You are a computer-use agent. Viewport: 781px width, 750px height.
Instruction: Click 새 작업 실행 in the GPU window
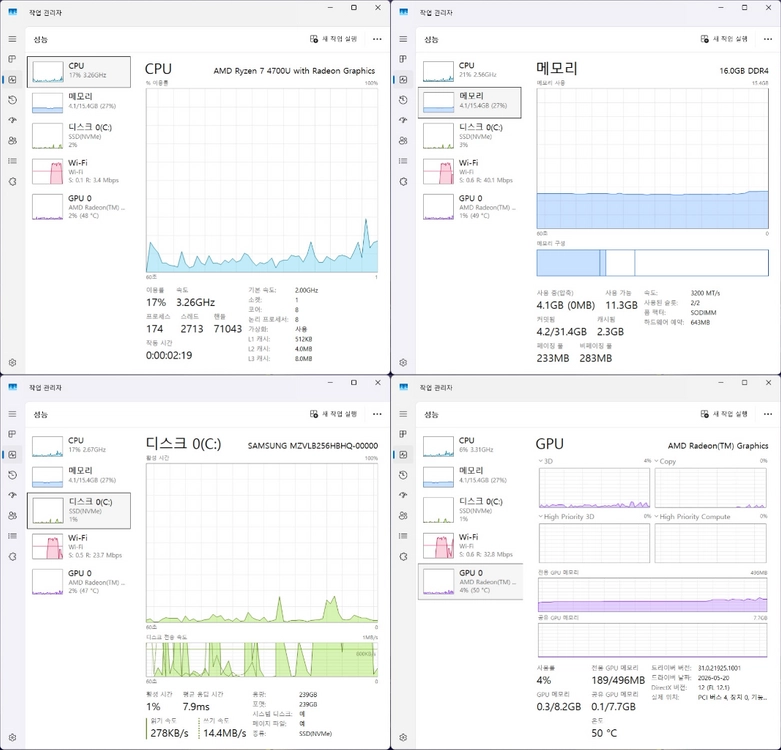click(x=724, y=414)
